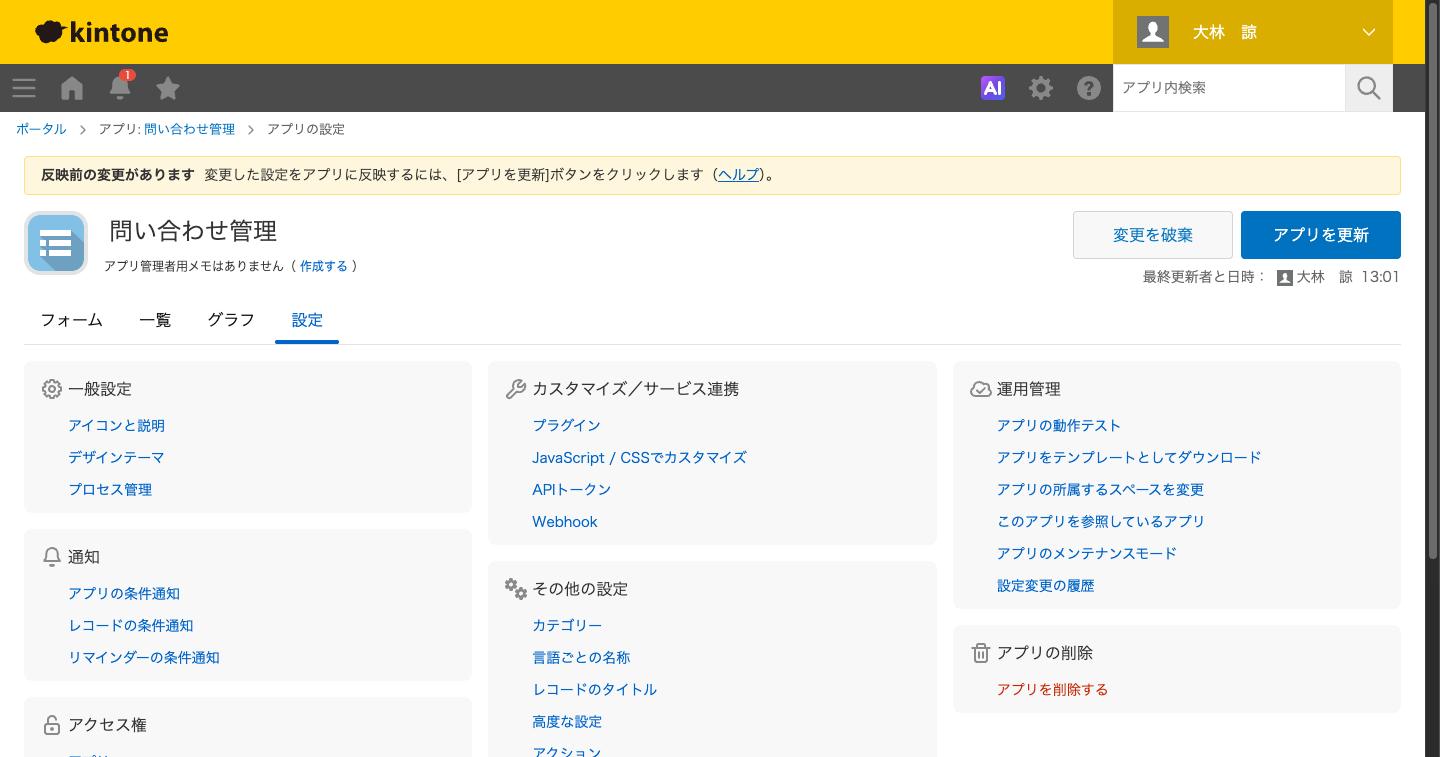Open Webhook settings
The height and width of the screenshot is (757, 1440).
point(565,521)
